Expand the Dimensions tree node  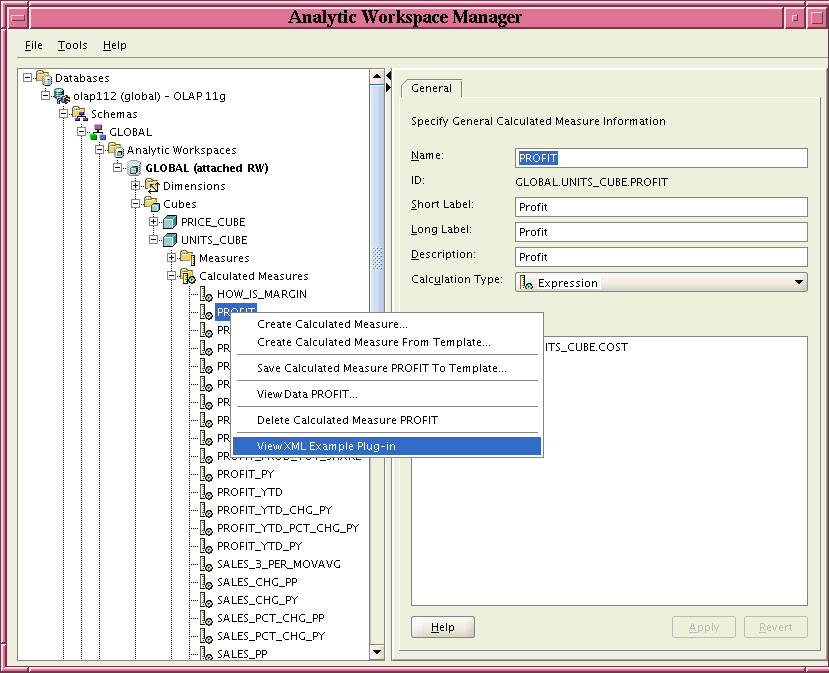[136, 186]
